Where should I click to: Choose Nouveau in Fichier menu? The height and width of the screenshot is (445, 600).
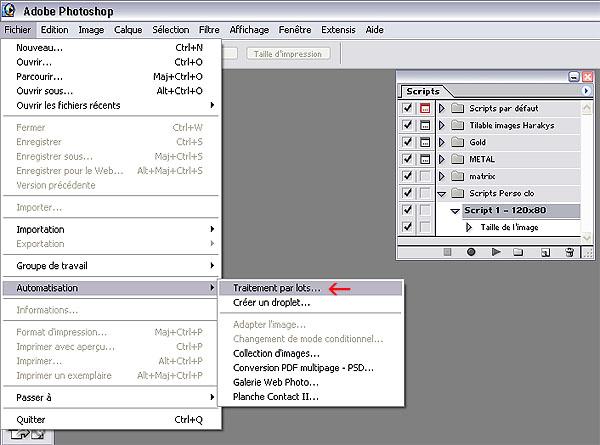(x=111, y=47)
